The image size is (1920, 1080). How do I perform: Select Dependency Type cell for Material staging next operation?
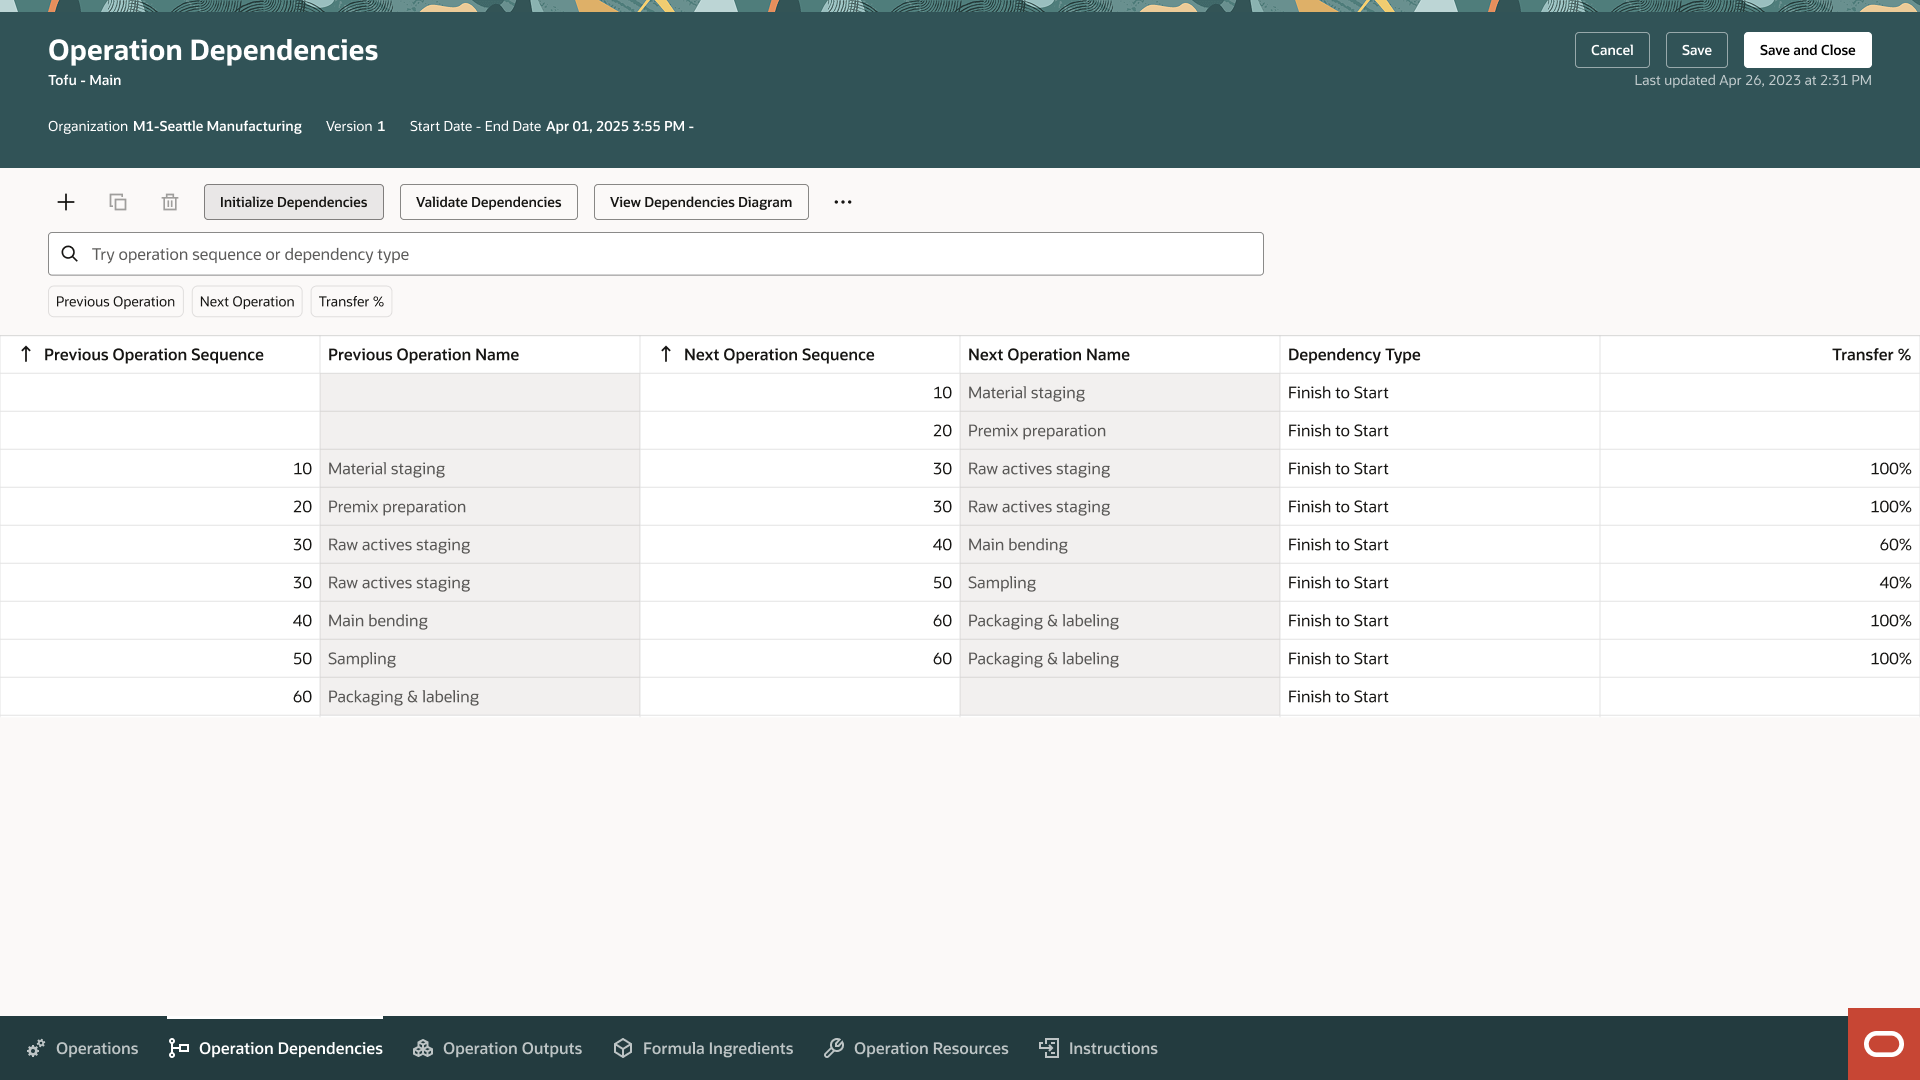coord(1440,393)
